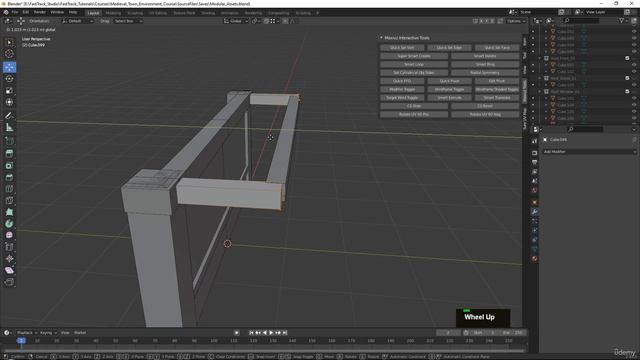Toggle proportional editing
Image resolution: width=640 pixels, height=360 pixels.
point(285,21)
